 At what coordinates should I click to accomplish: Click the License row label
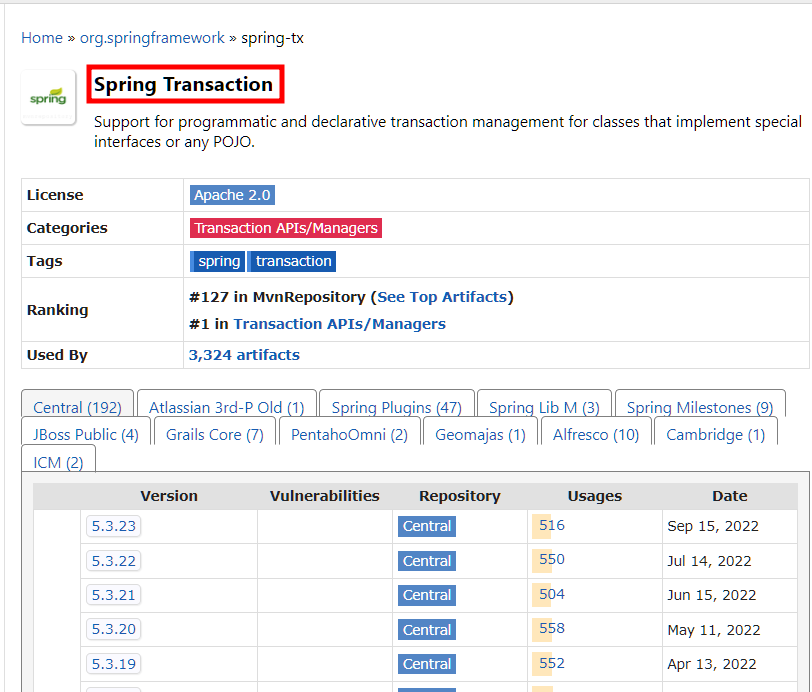tap(55, 195)
